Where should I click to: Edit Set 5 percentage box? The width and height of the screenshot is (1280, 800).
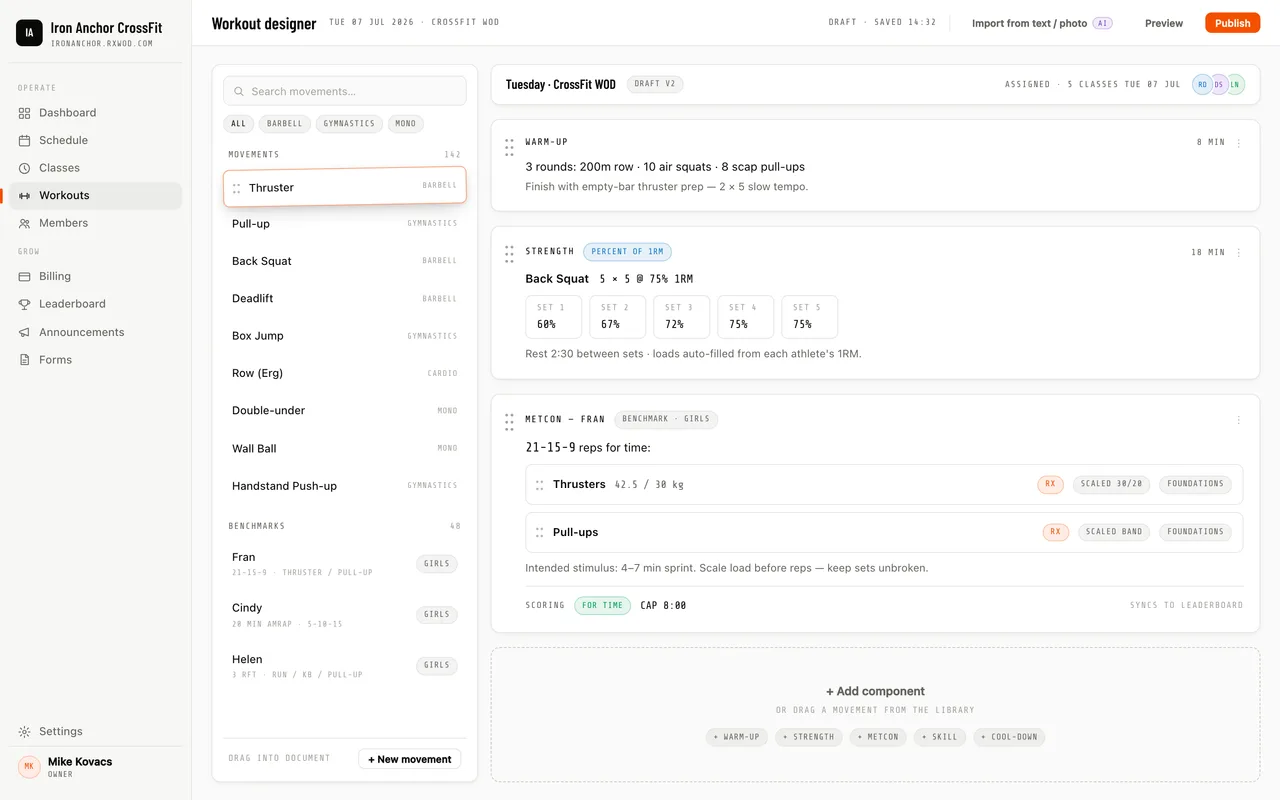(x=810, y=317)
